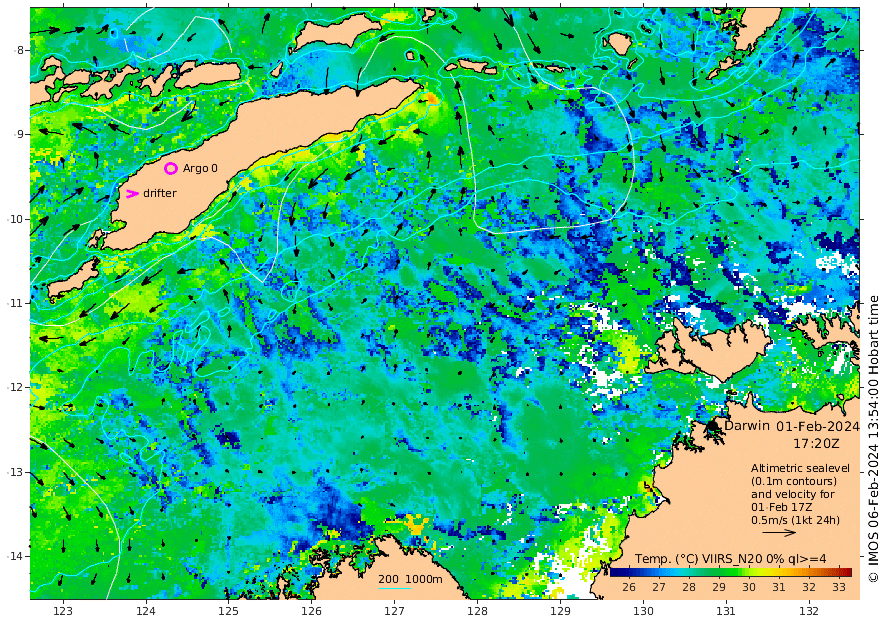The image size is (880, 630).
Task: Click the color bar tick label 26
Action: (x=629, y=587)
